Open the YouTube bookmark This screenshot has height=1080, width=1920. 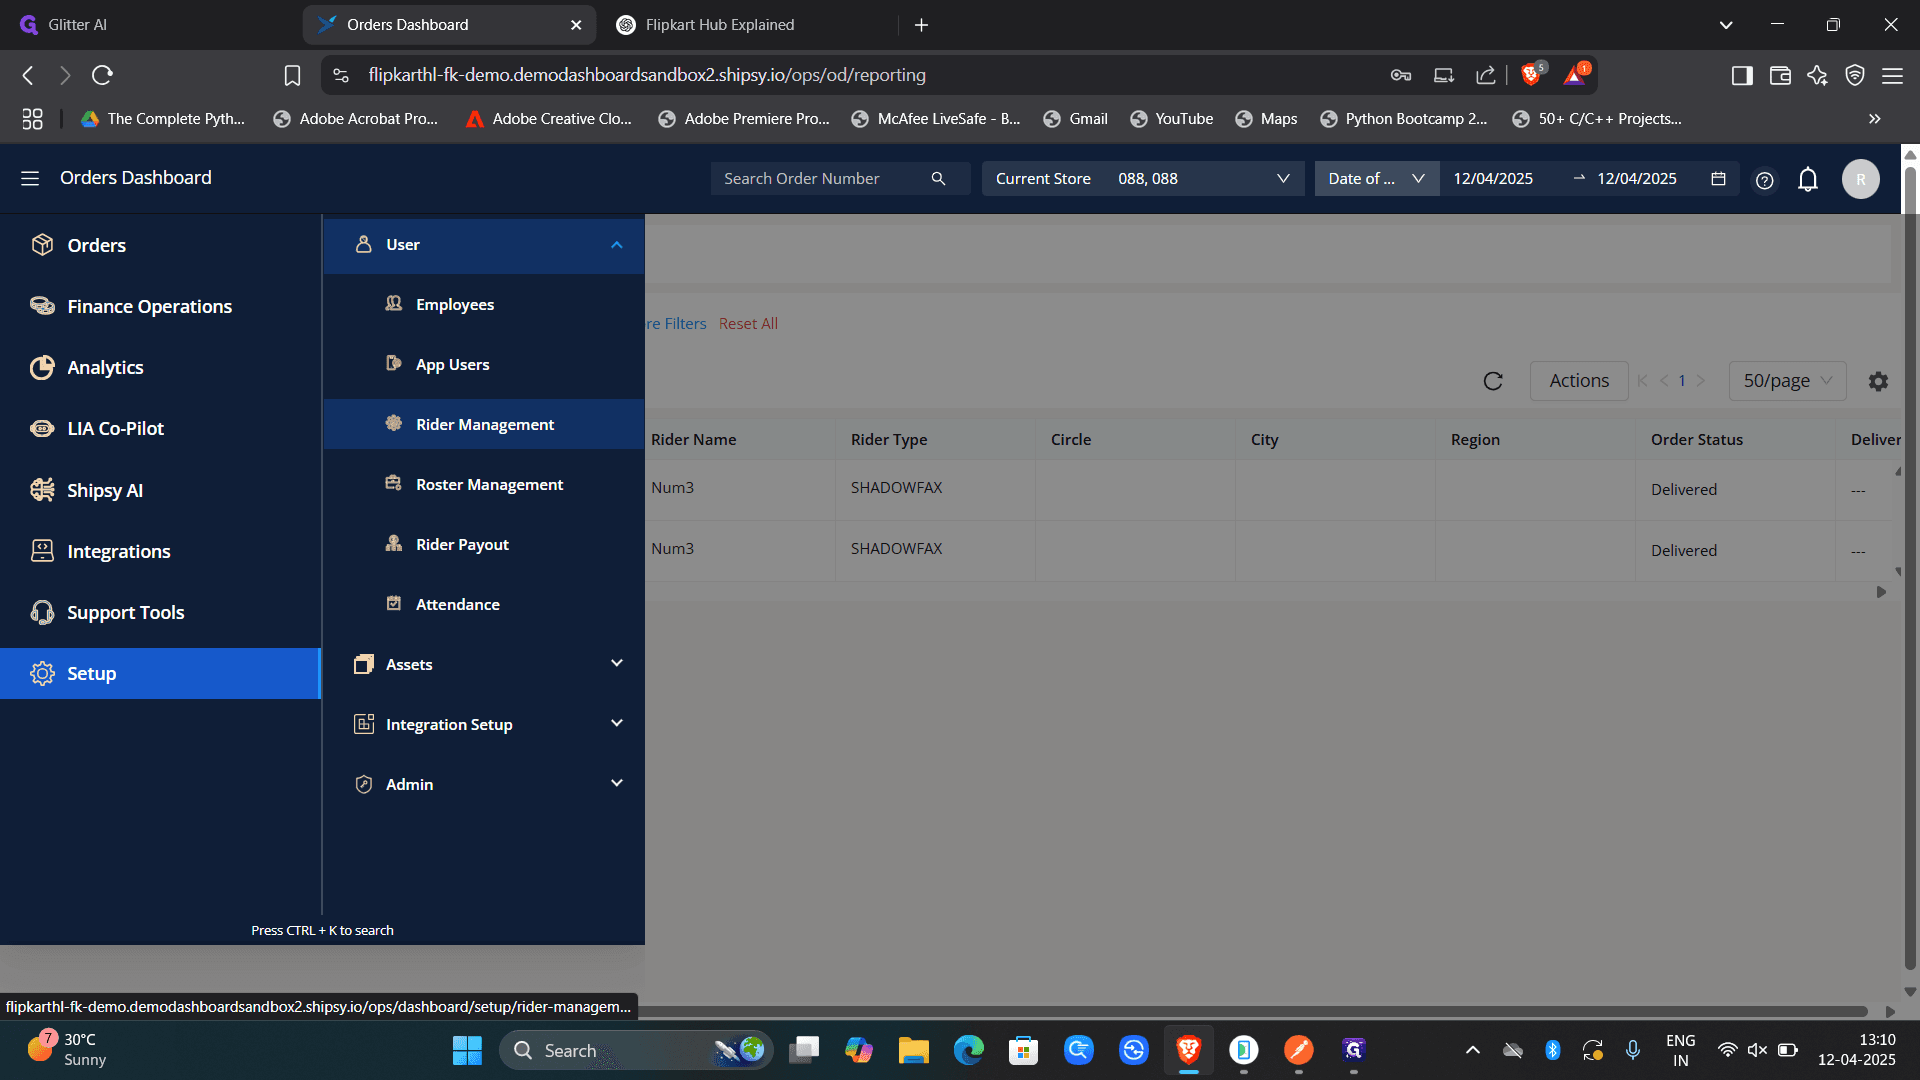pos(1171,118)
